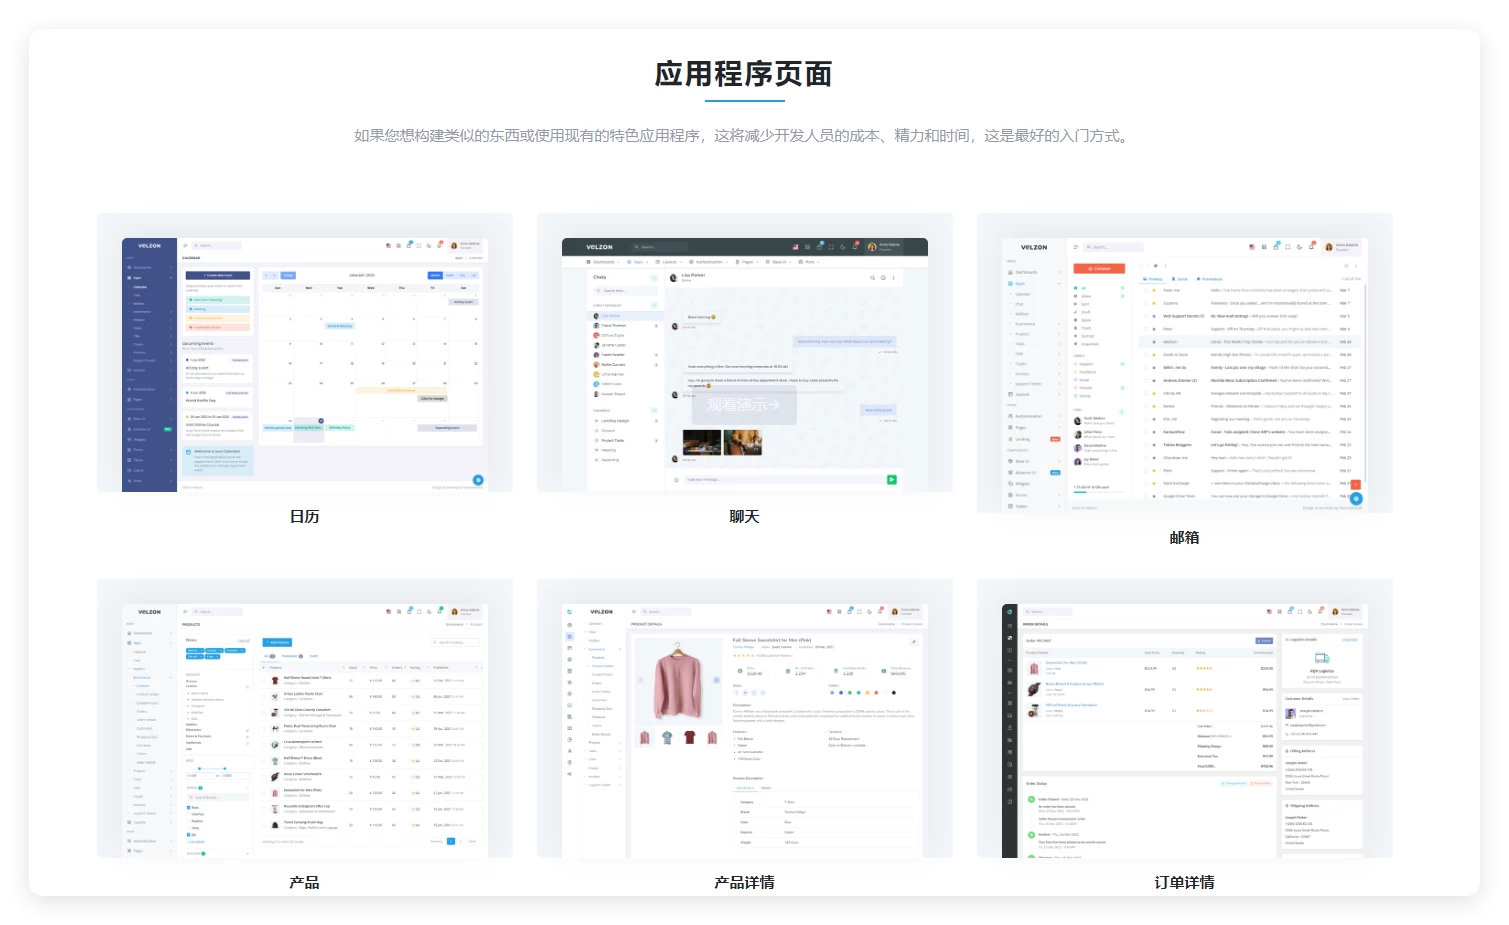Click the orange Compose button in mailbox preview
1509x925 pixels.
click(1099, 268)
